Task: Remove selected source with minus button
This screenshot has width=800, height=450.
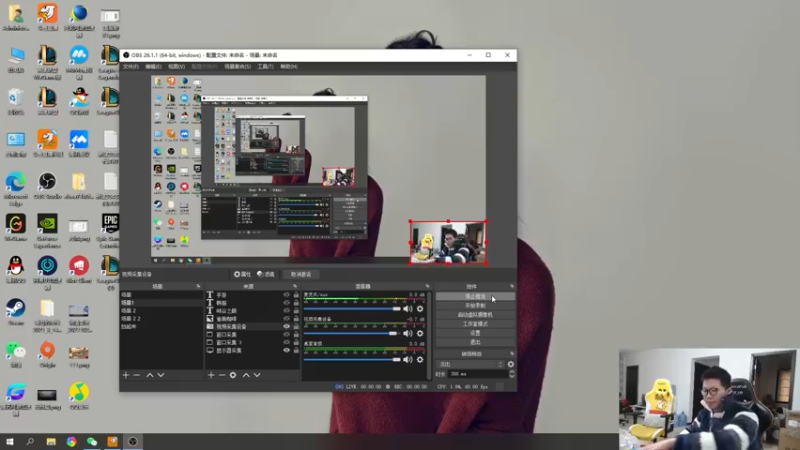Action: 221,375
